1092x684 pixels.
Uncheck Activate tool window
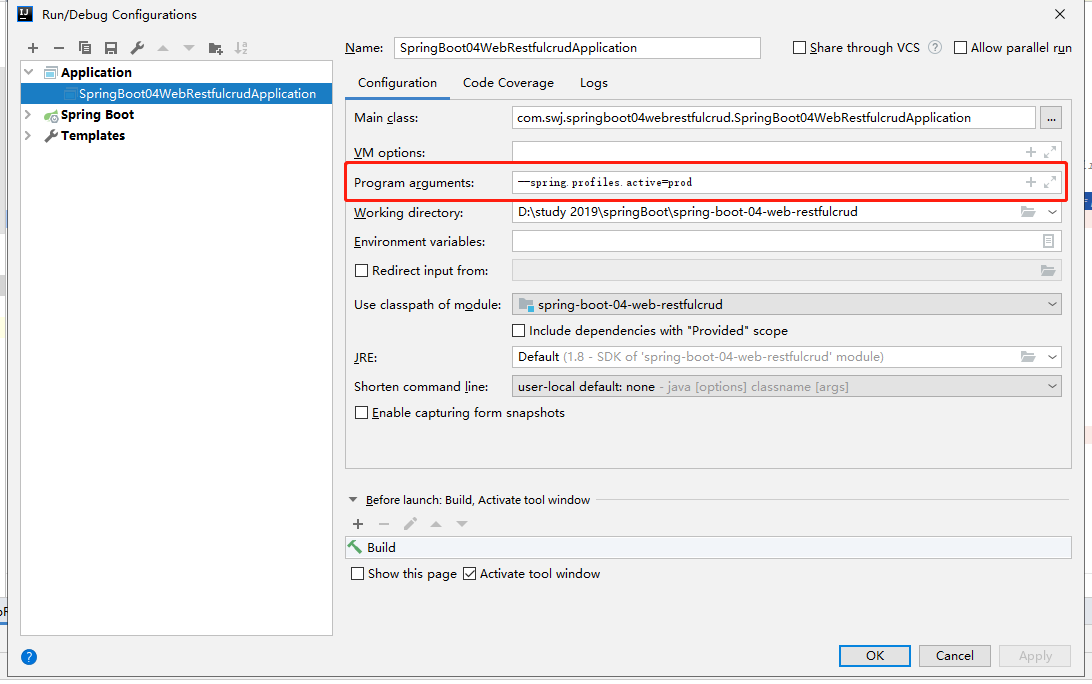tap(469, 573)
